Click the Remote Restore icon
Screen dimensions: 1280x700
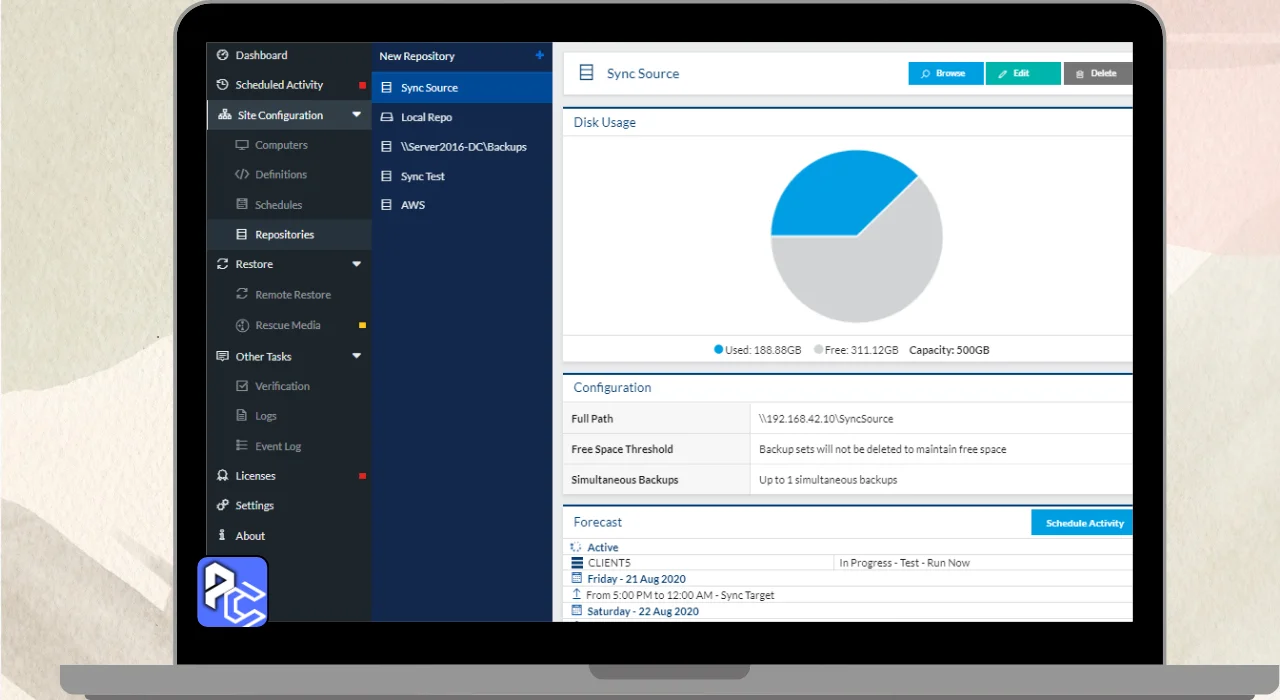pyautogui.click(x=242, y=294)
